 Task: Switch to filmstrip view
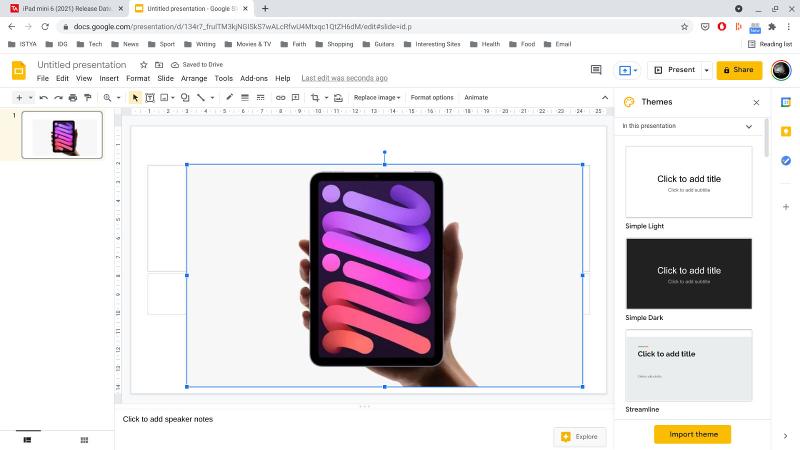(x=28, y=440)
